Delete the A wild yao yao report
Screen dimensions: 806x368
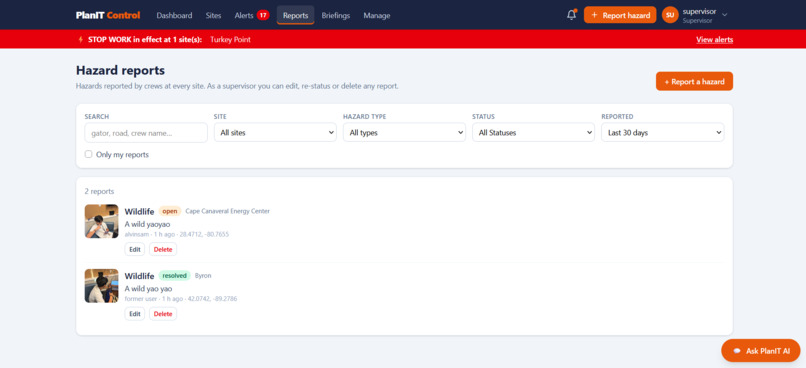163,314
